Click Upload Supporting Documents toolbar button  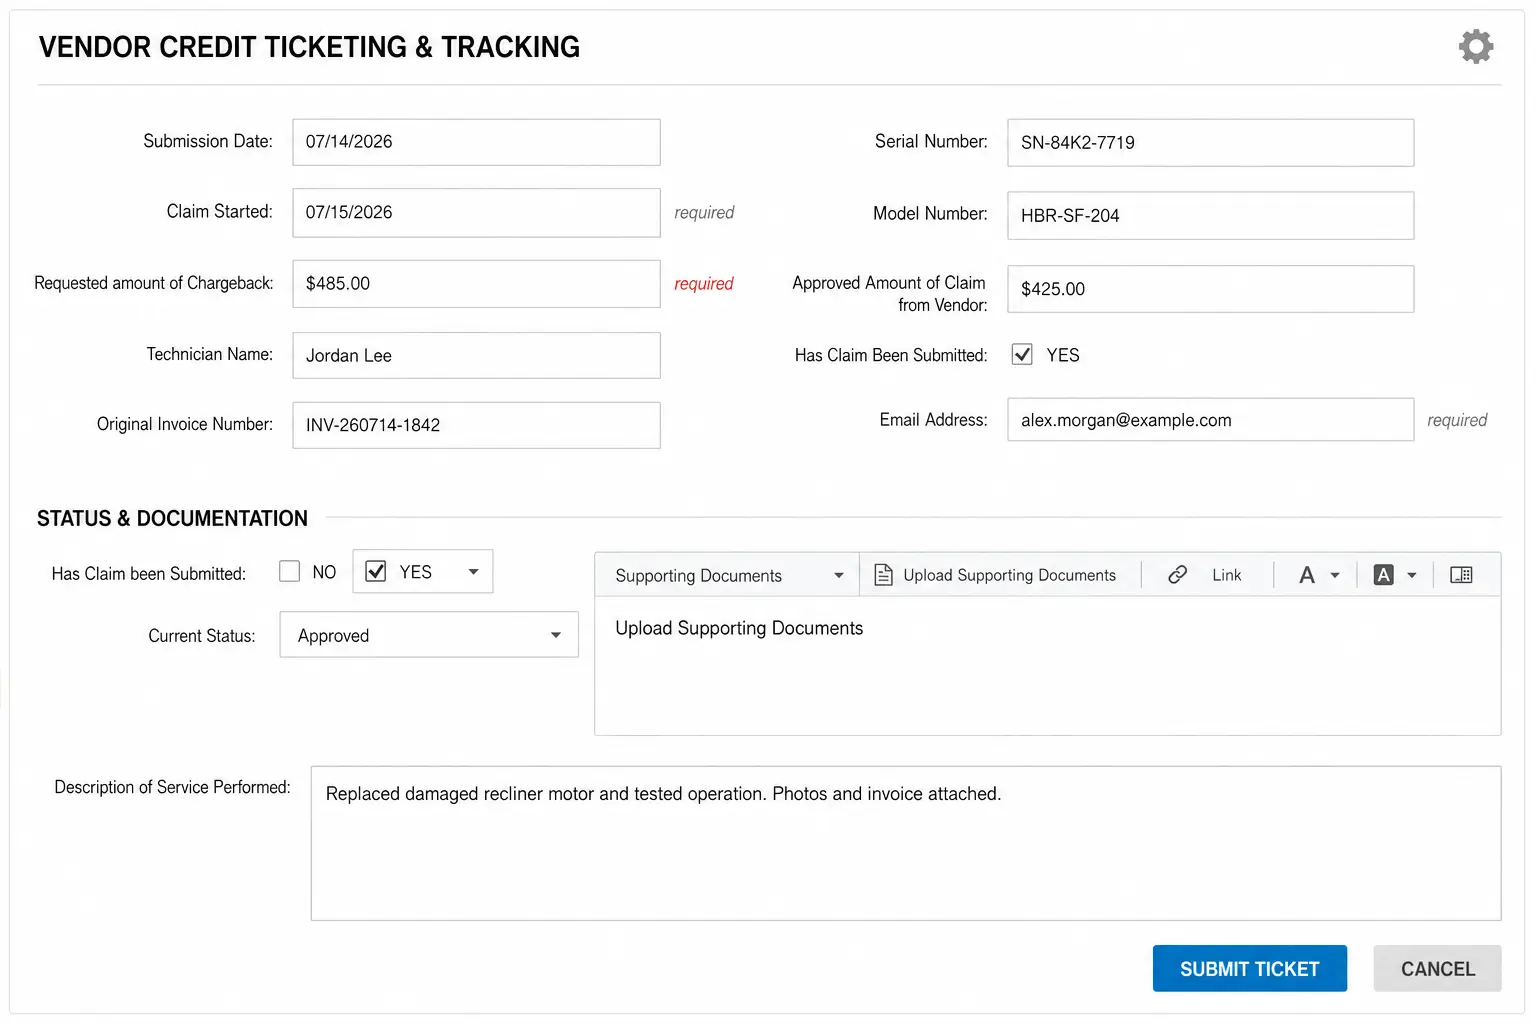(995, 575)
